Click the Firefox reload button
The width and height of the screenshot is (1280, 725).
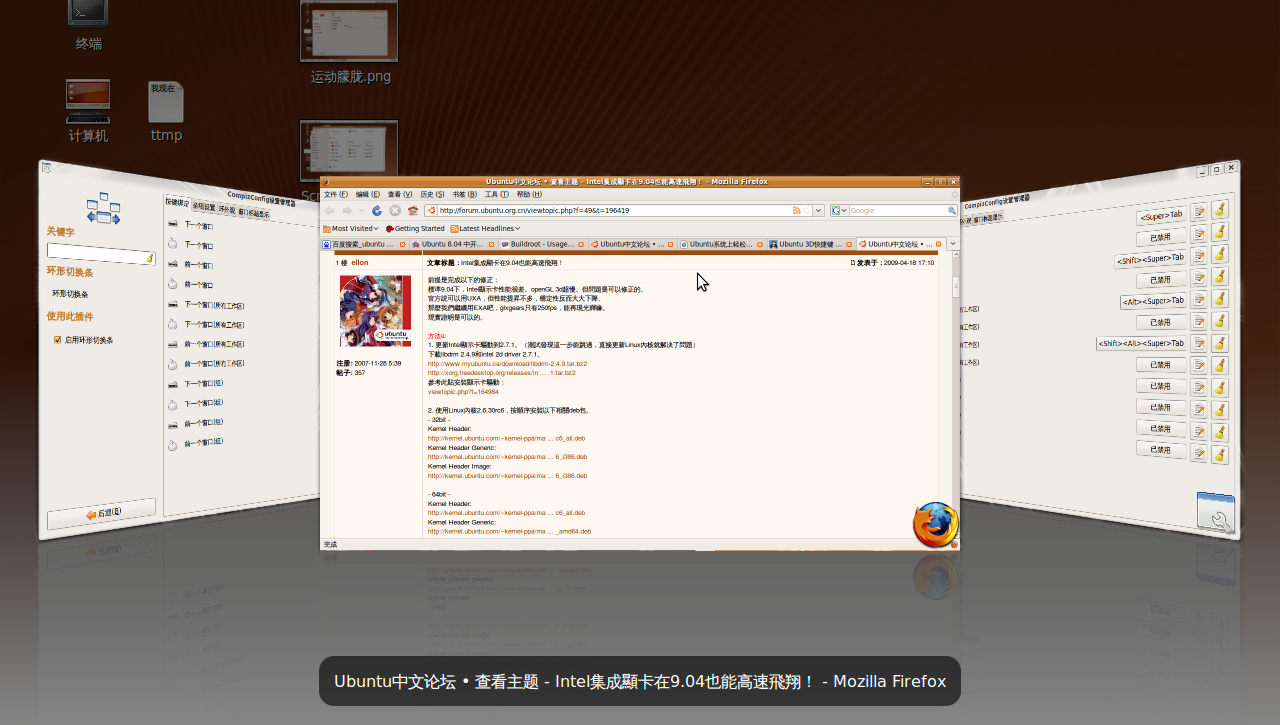(377, 211)
